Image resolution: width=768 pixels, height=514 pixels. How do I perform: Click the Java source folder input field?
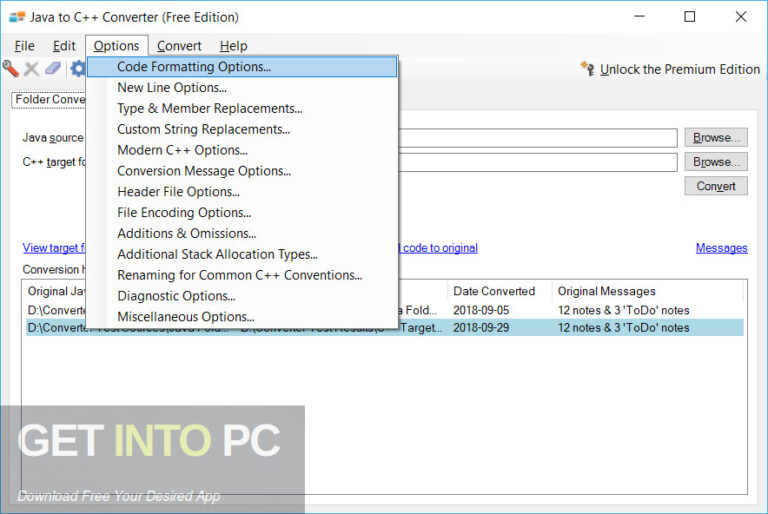[x=538, y=138]
